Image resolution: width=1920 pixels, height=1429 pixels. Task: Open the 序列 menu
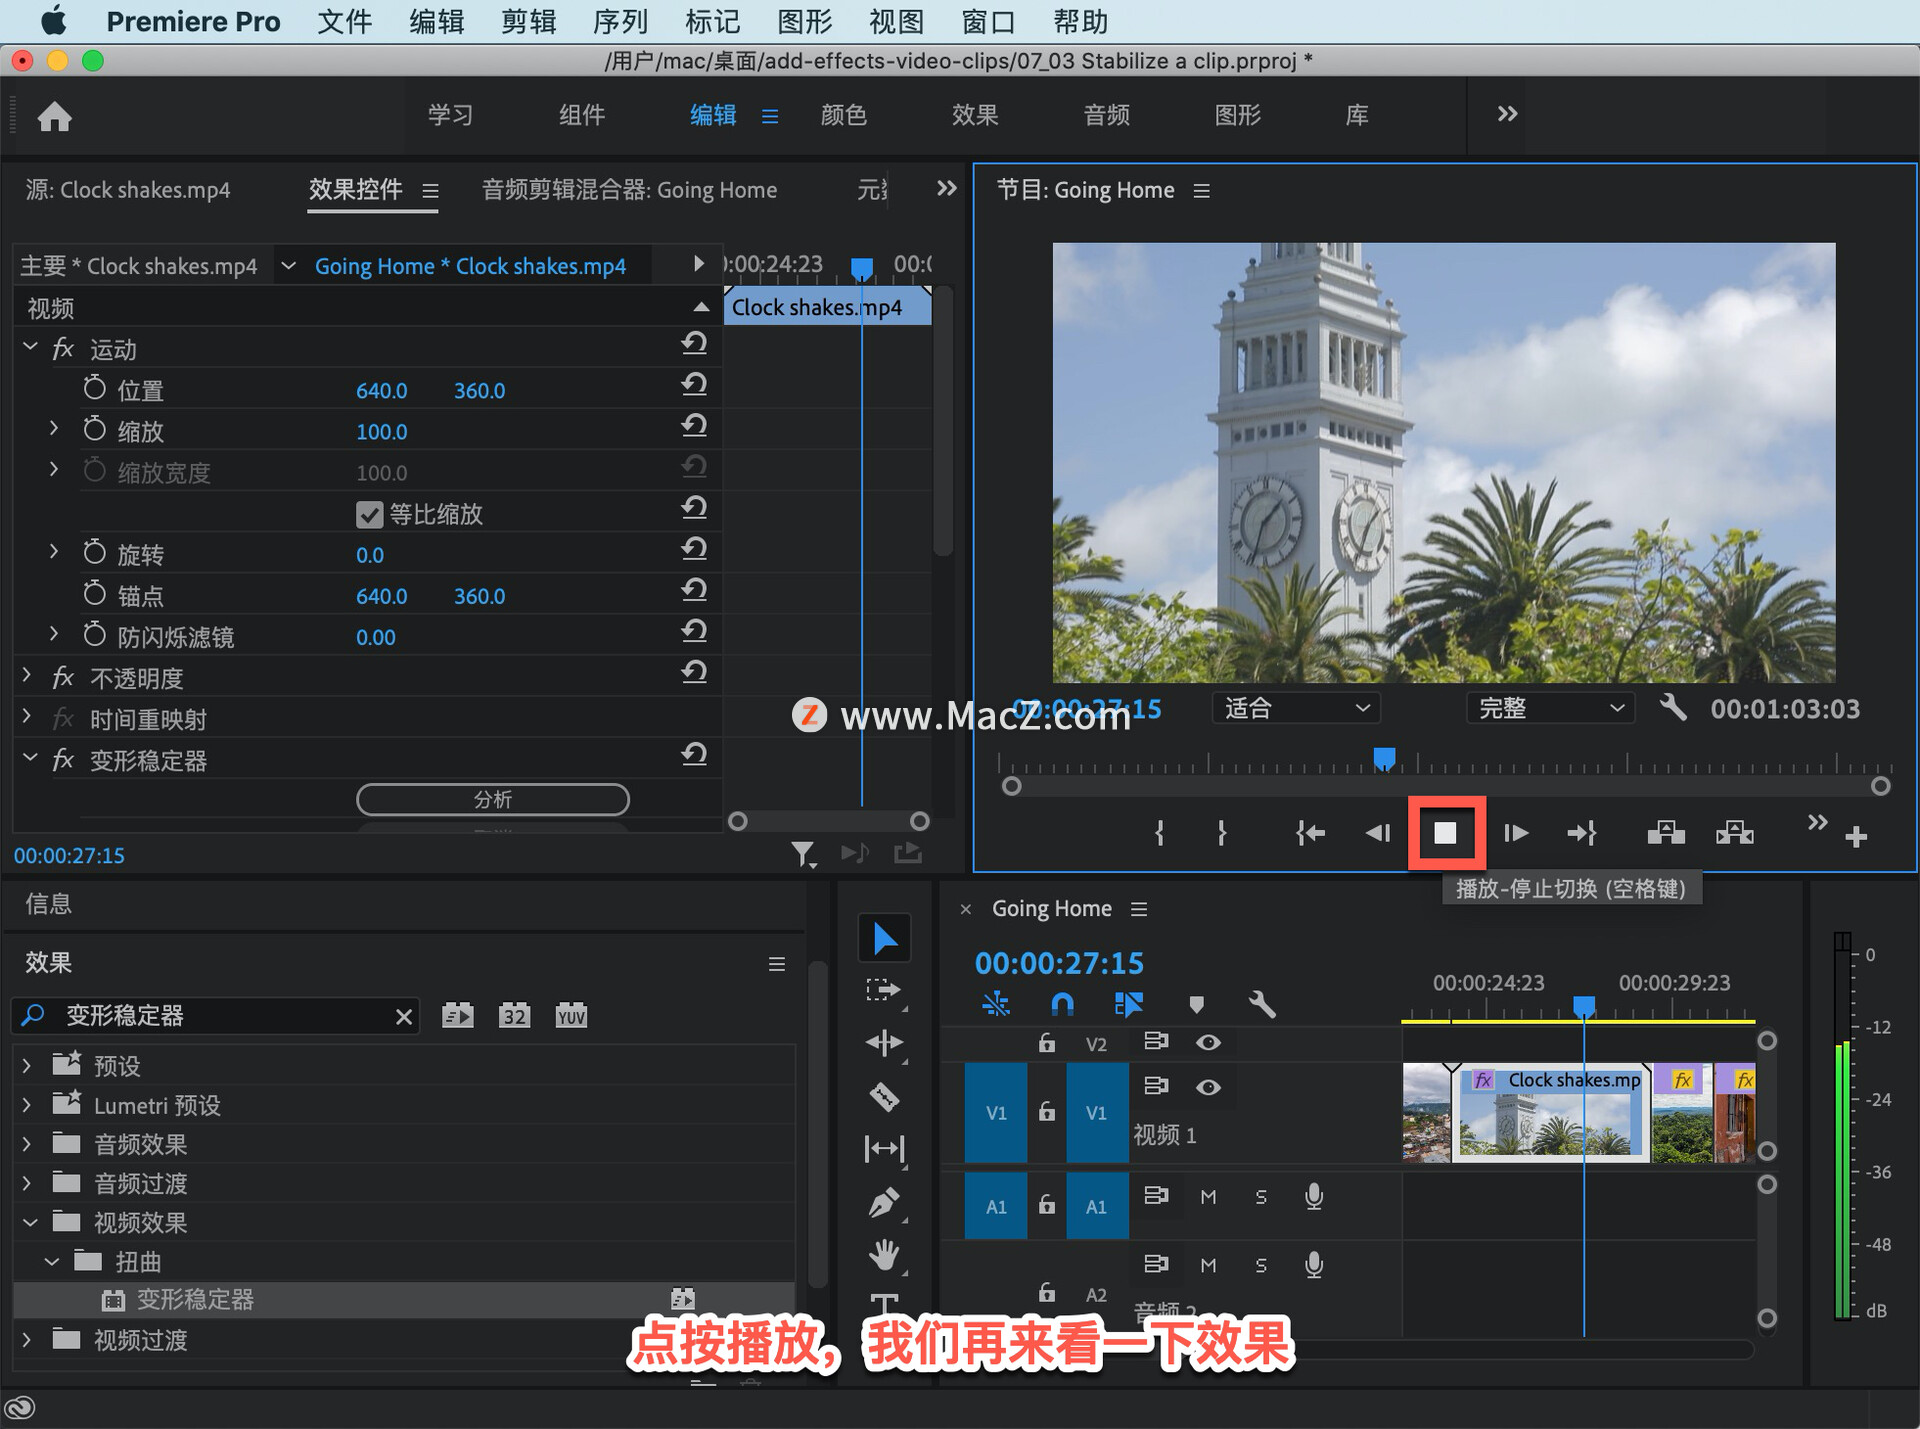pos(620,21)
